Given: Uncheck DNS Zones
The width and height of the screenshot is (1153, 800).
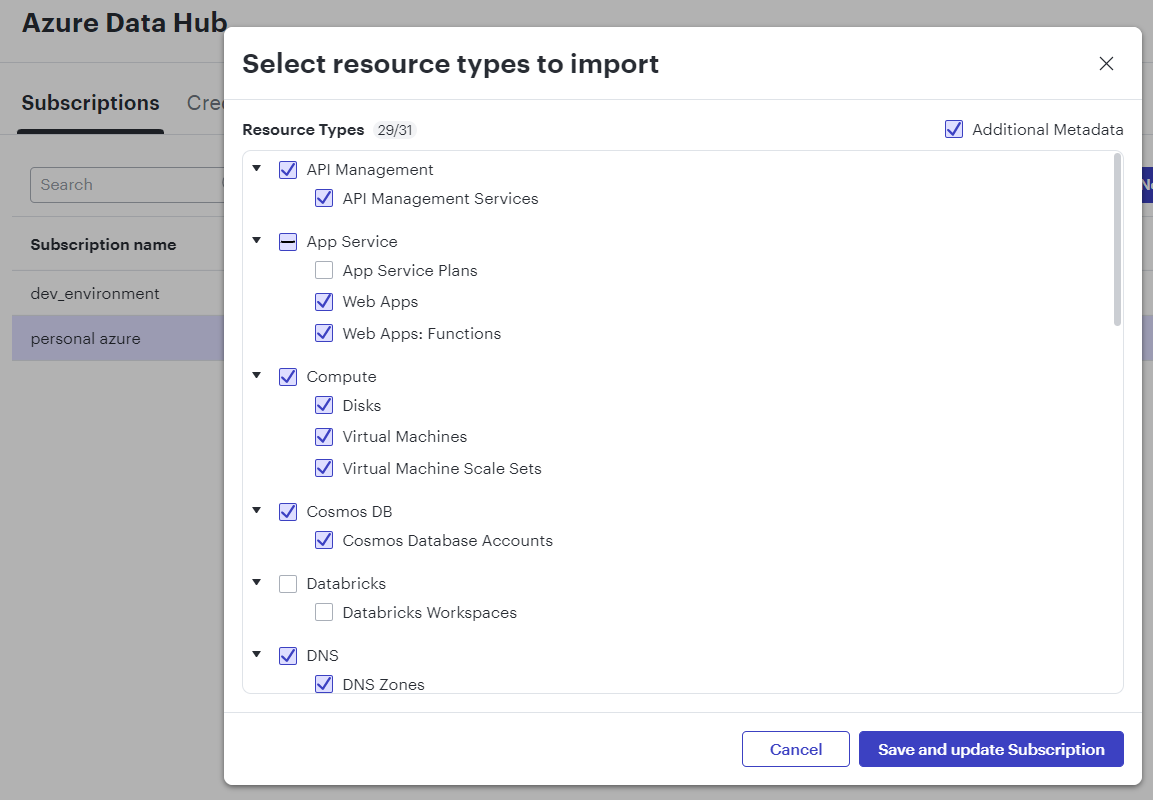Looking at the screenshot, I should [324, 685].
